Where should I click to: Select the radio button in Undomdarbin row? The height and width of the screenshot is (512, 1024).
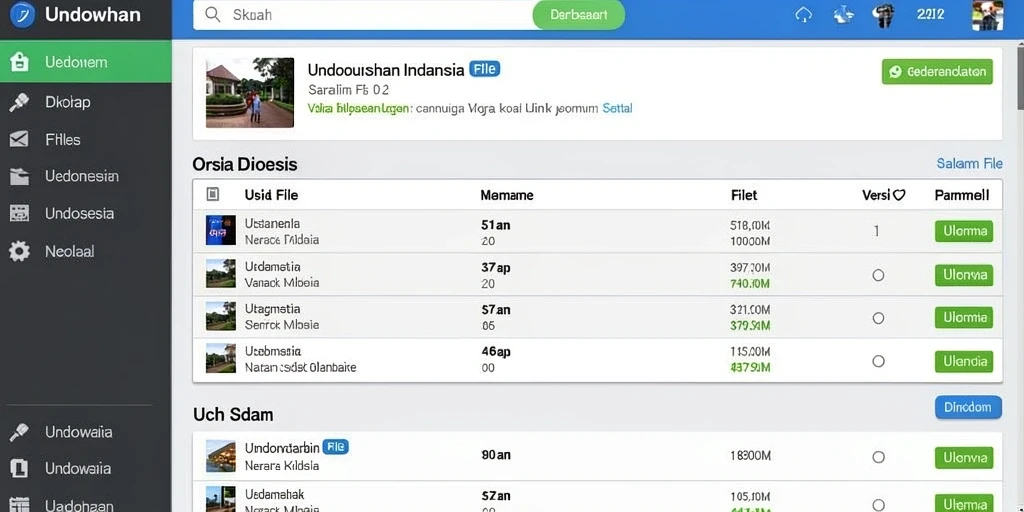[878, 457]
